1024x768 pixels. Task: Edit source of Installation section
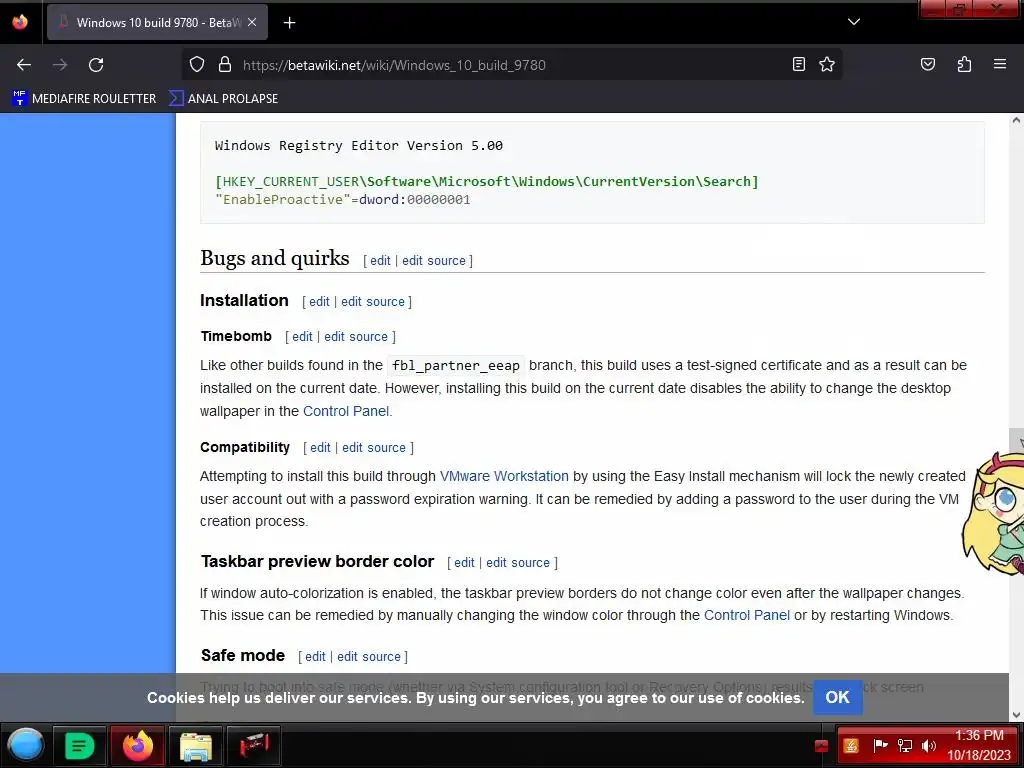pos(373,302)
